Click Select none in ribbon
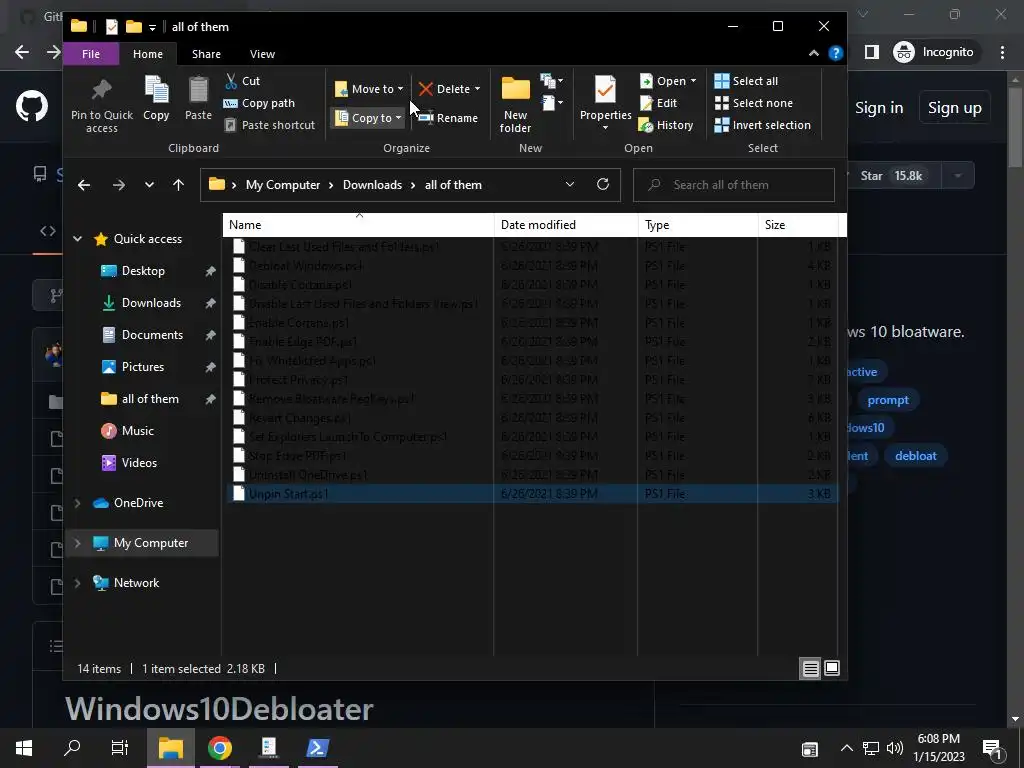Viewport: 1024px width, 768px height. coord(753,103)
